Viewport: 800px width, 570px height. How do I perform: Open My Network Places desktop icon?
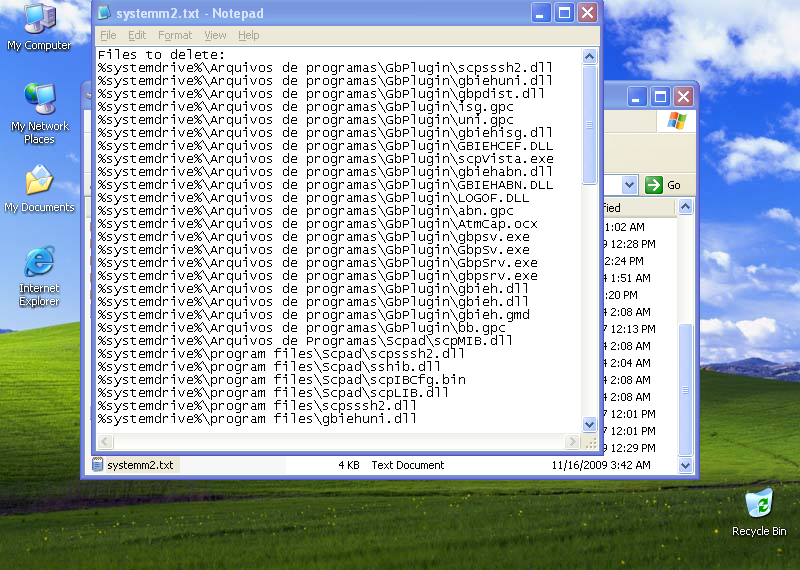point(39,113)
